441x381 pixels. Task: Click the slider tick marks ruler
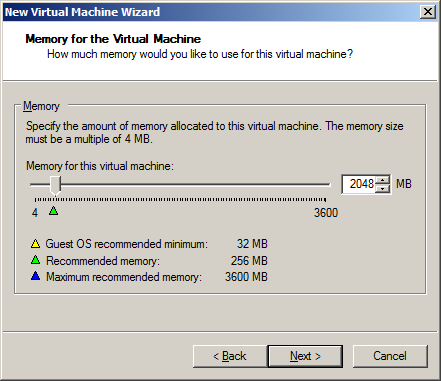(180, 200)
